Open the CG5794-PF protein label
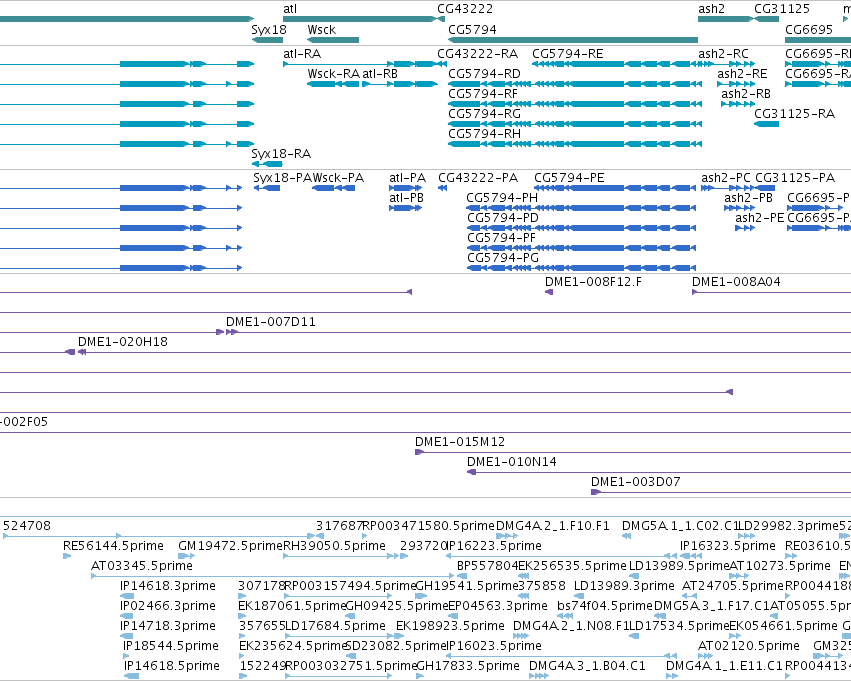 pos(501,238)
